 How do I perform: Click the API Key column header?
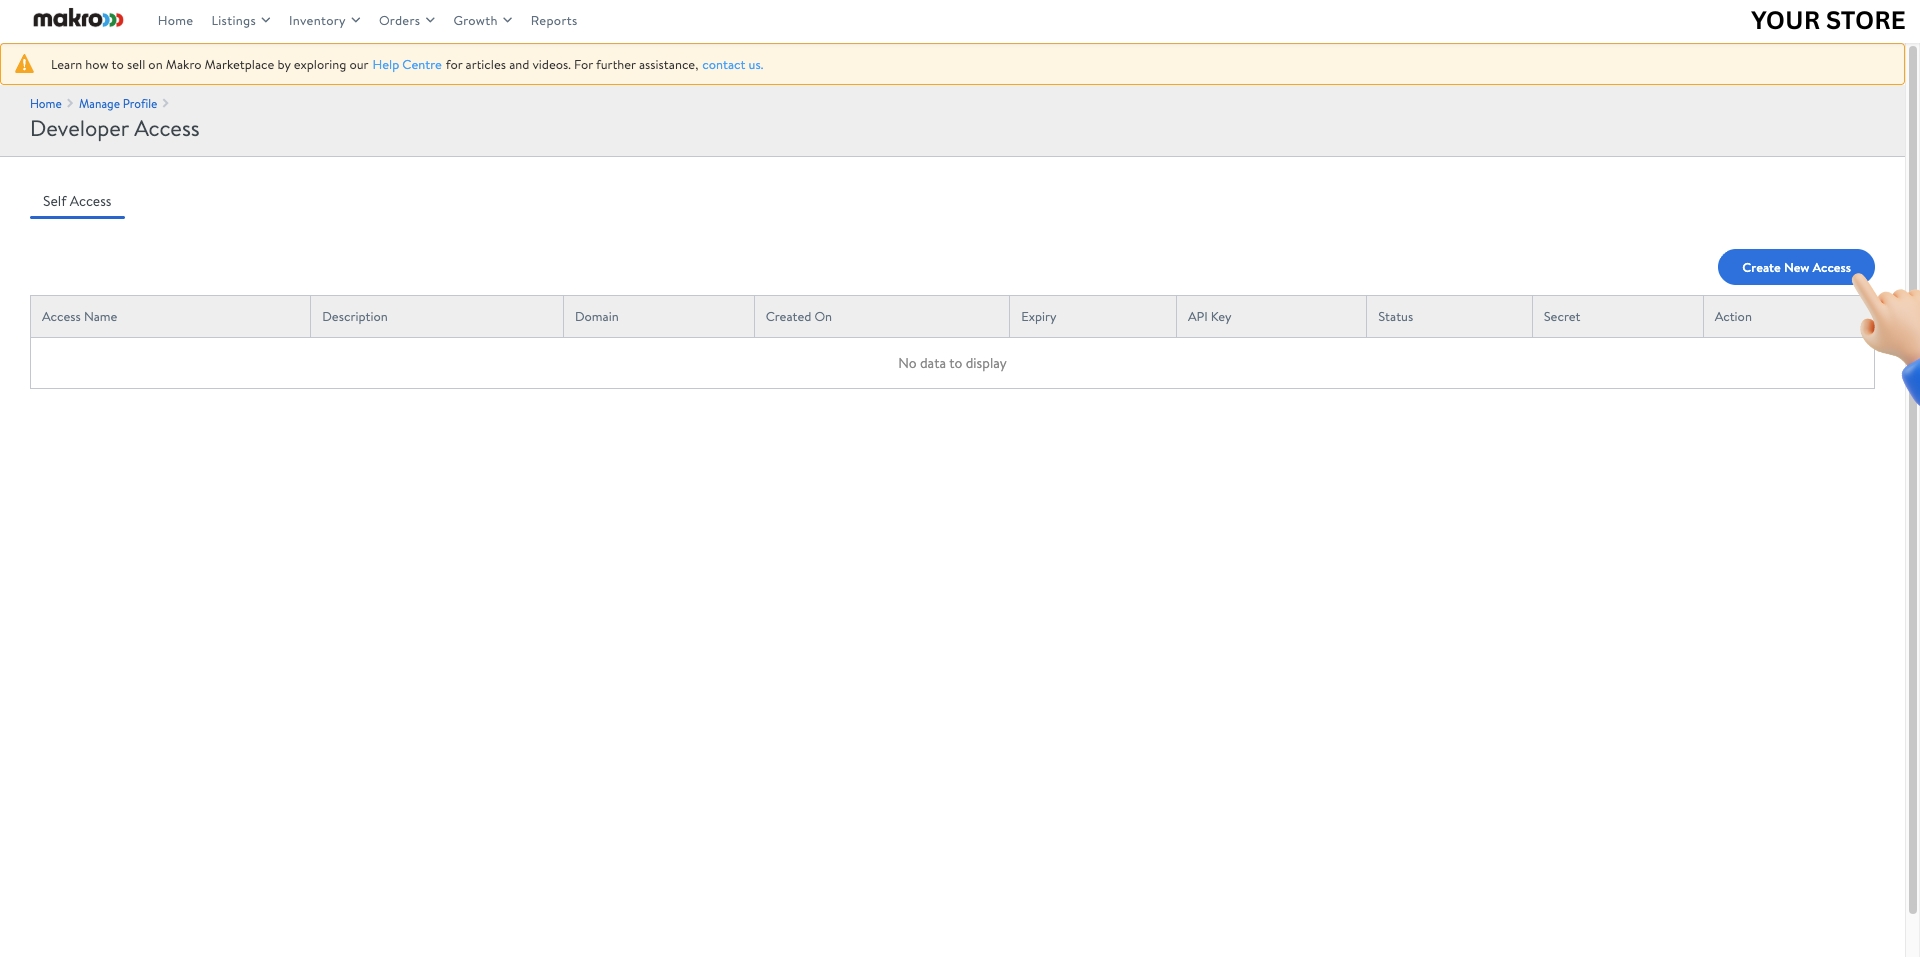click(1210, 316)
